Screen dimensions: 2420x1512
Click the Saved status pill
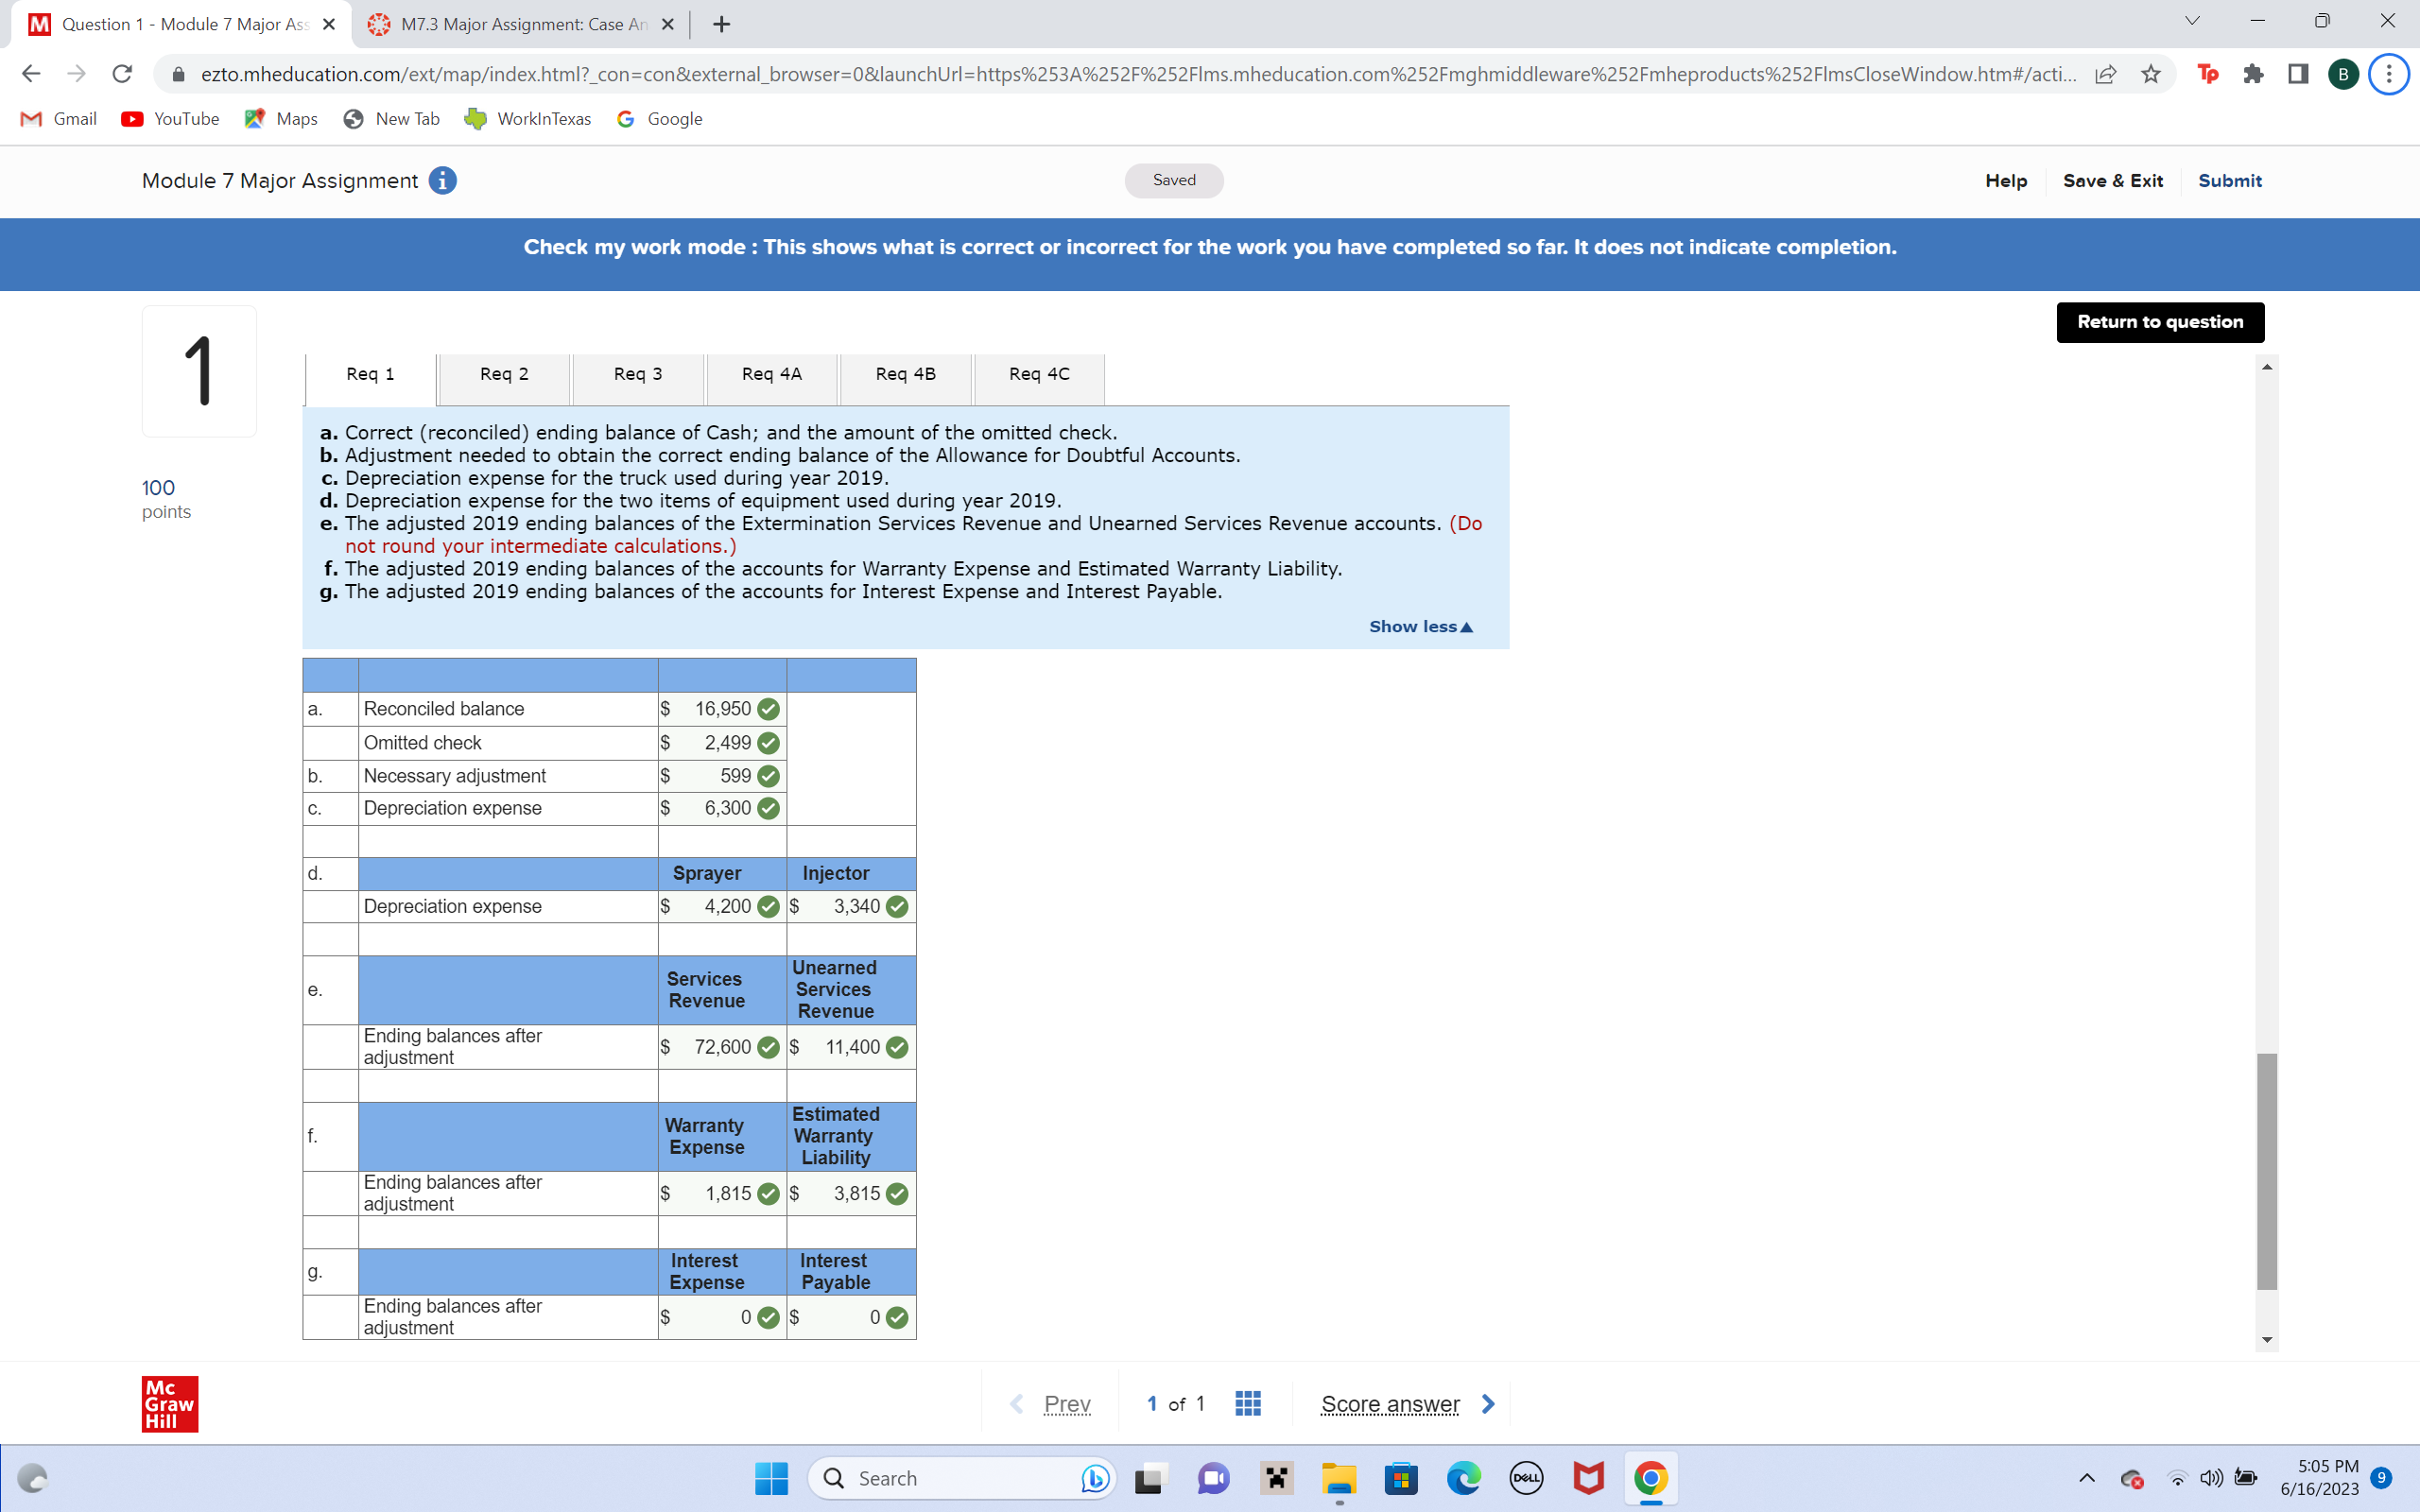pyautogui.click(x=1174, y=180)
